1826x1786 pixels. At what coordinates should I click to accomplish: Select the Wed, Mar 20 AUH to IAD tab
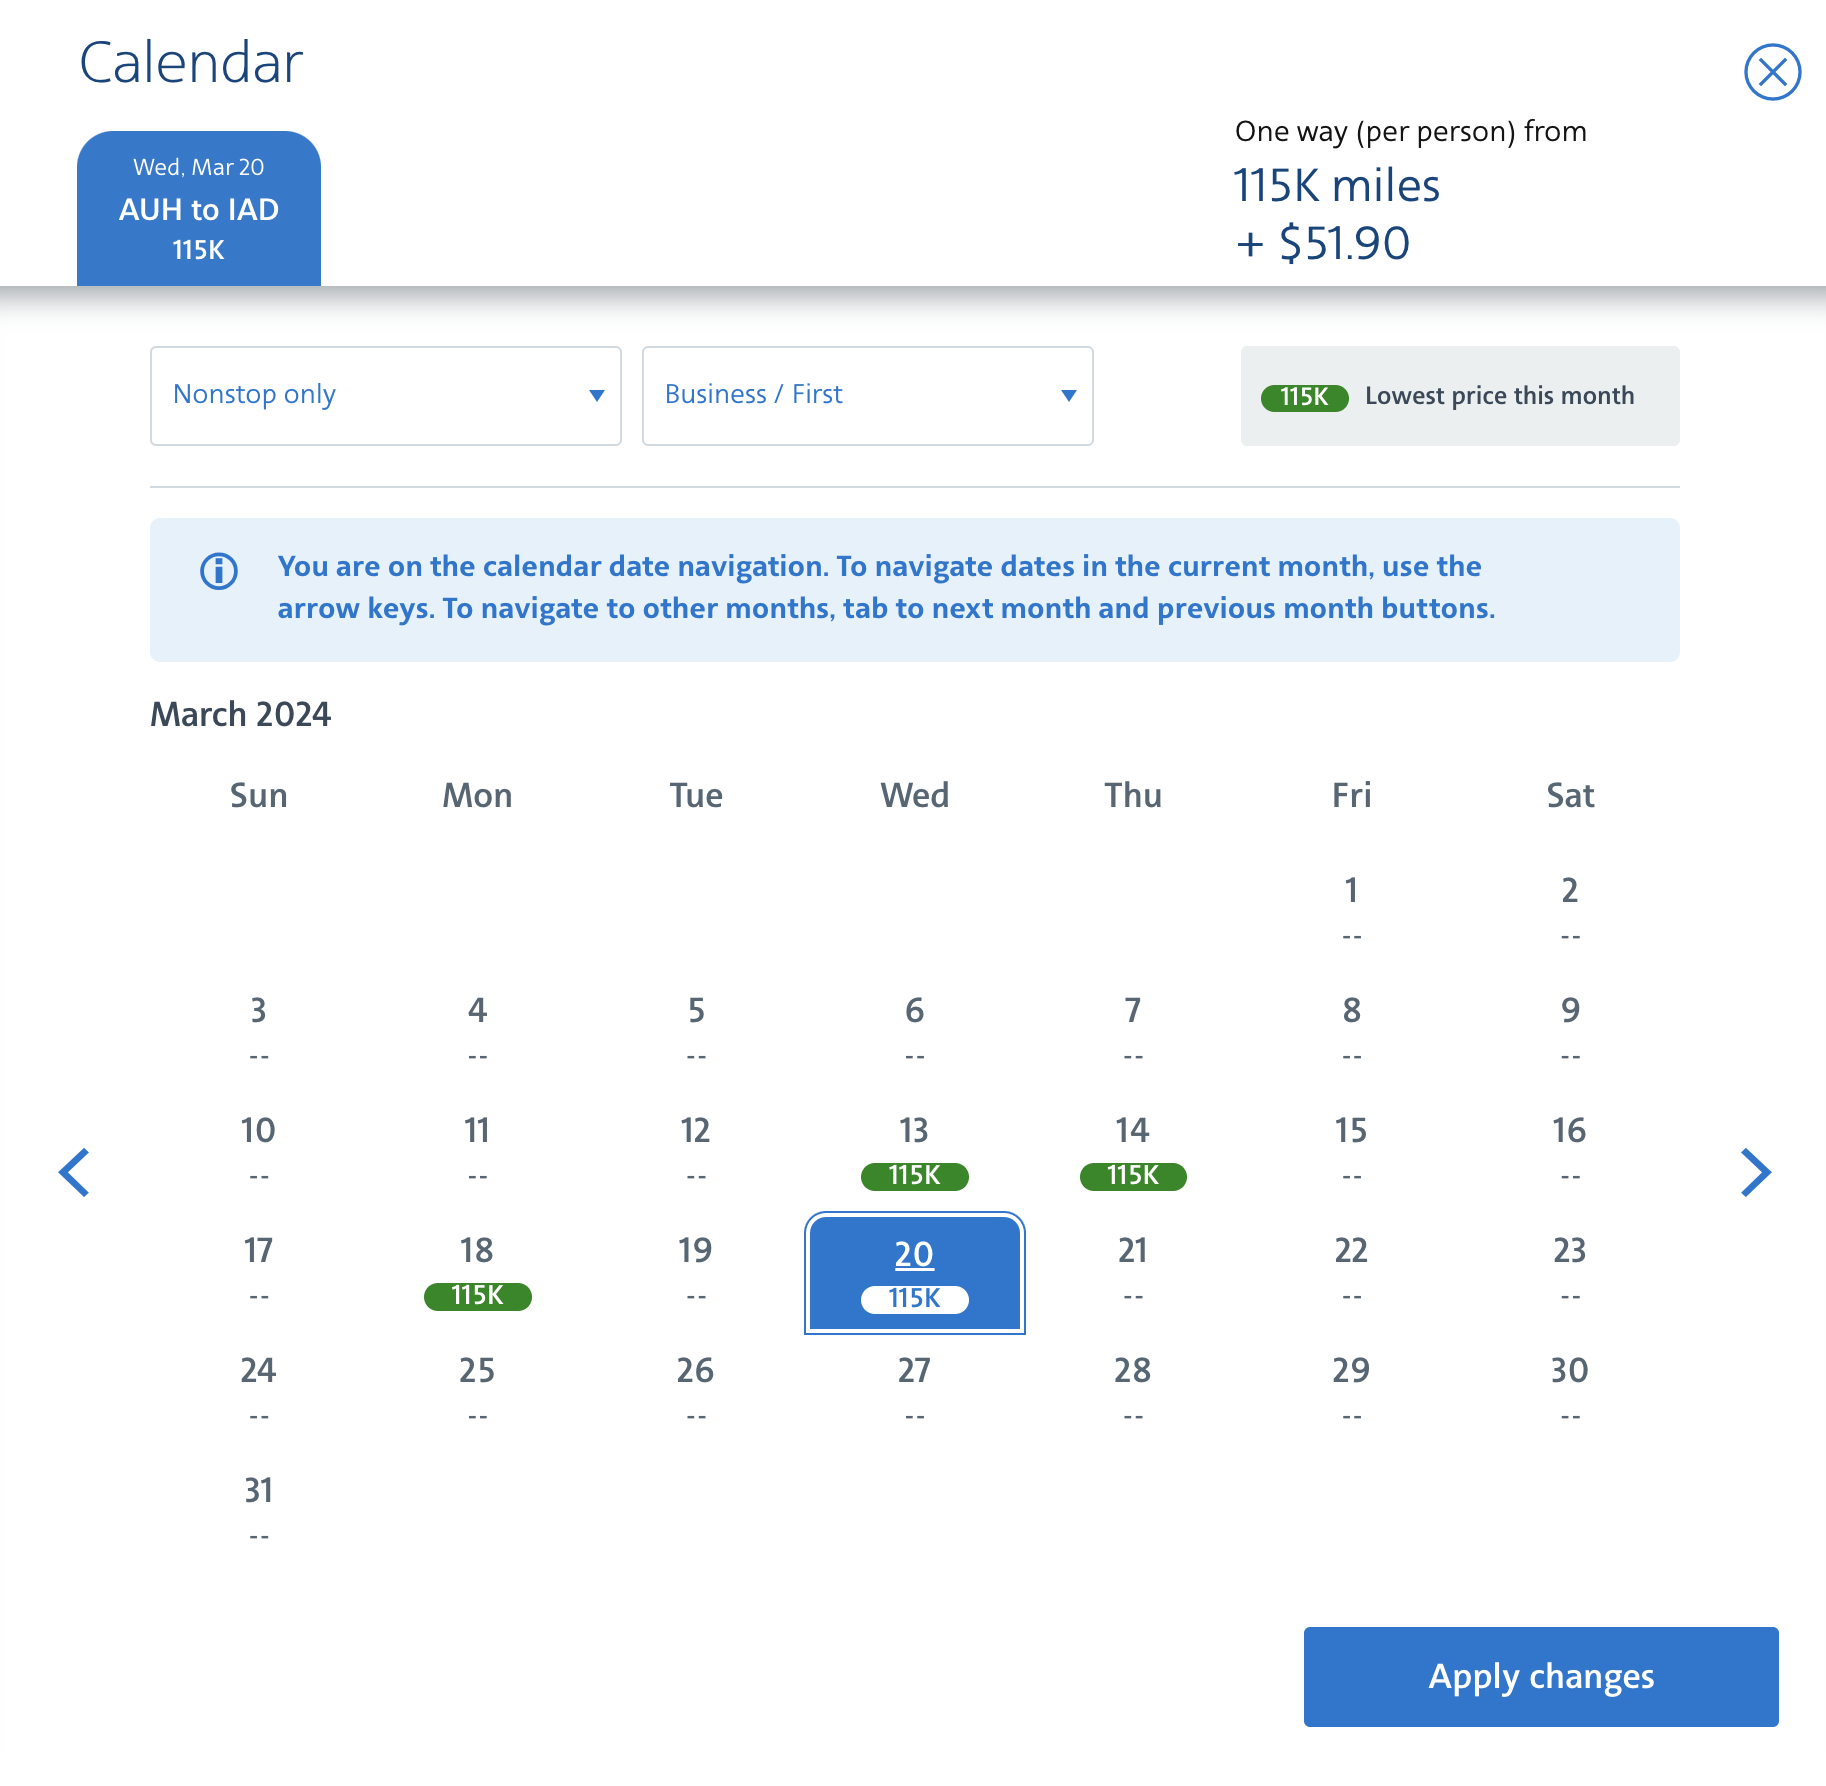click(x=199, y=208)
